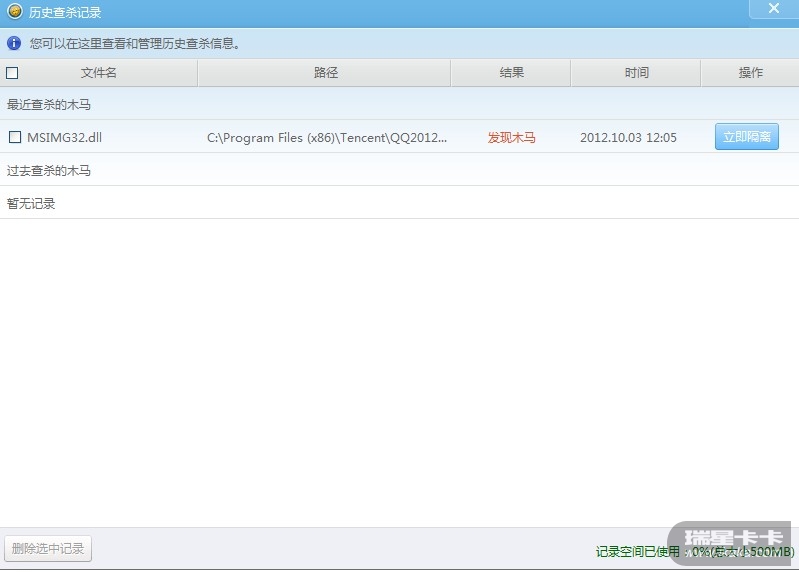The height and width of the screenshot is (572, 799).
Task: Click the blue info icon
Action: [14, 43]
